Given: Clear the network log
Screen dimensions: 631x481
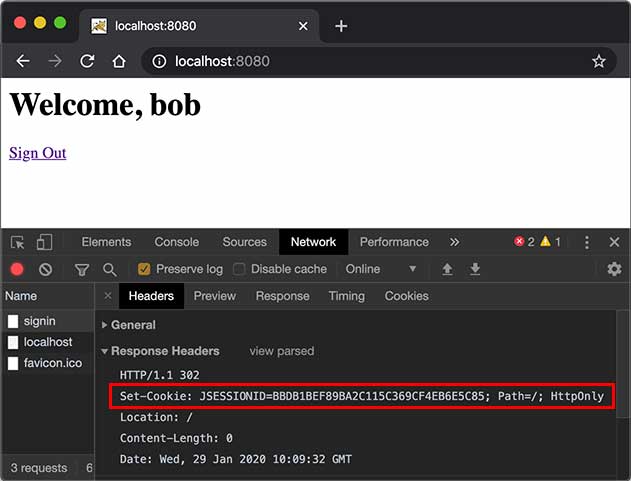Looking at the screenshot, I should pyautogui.click(x=45, y=269).
